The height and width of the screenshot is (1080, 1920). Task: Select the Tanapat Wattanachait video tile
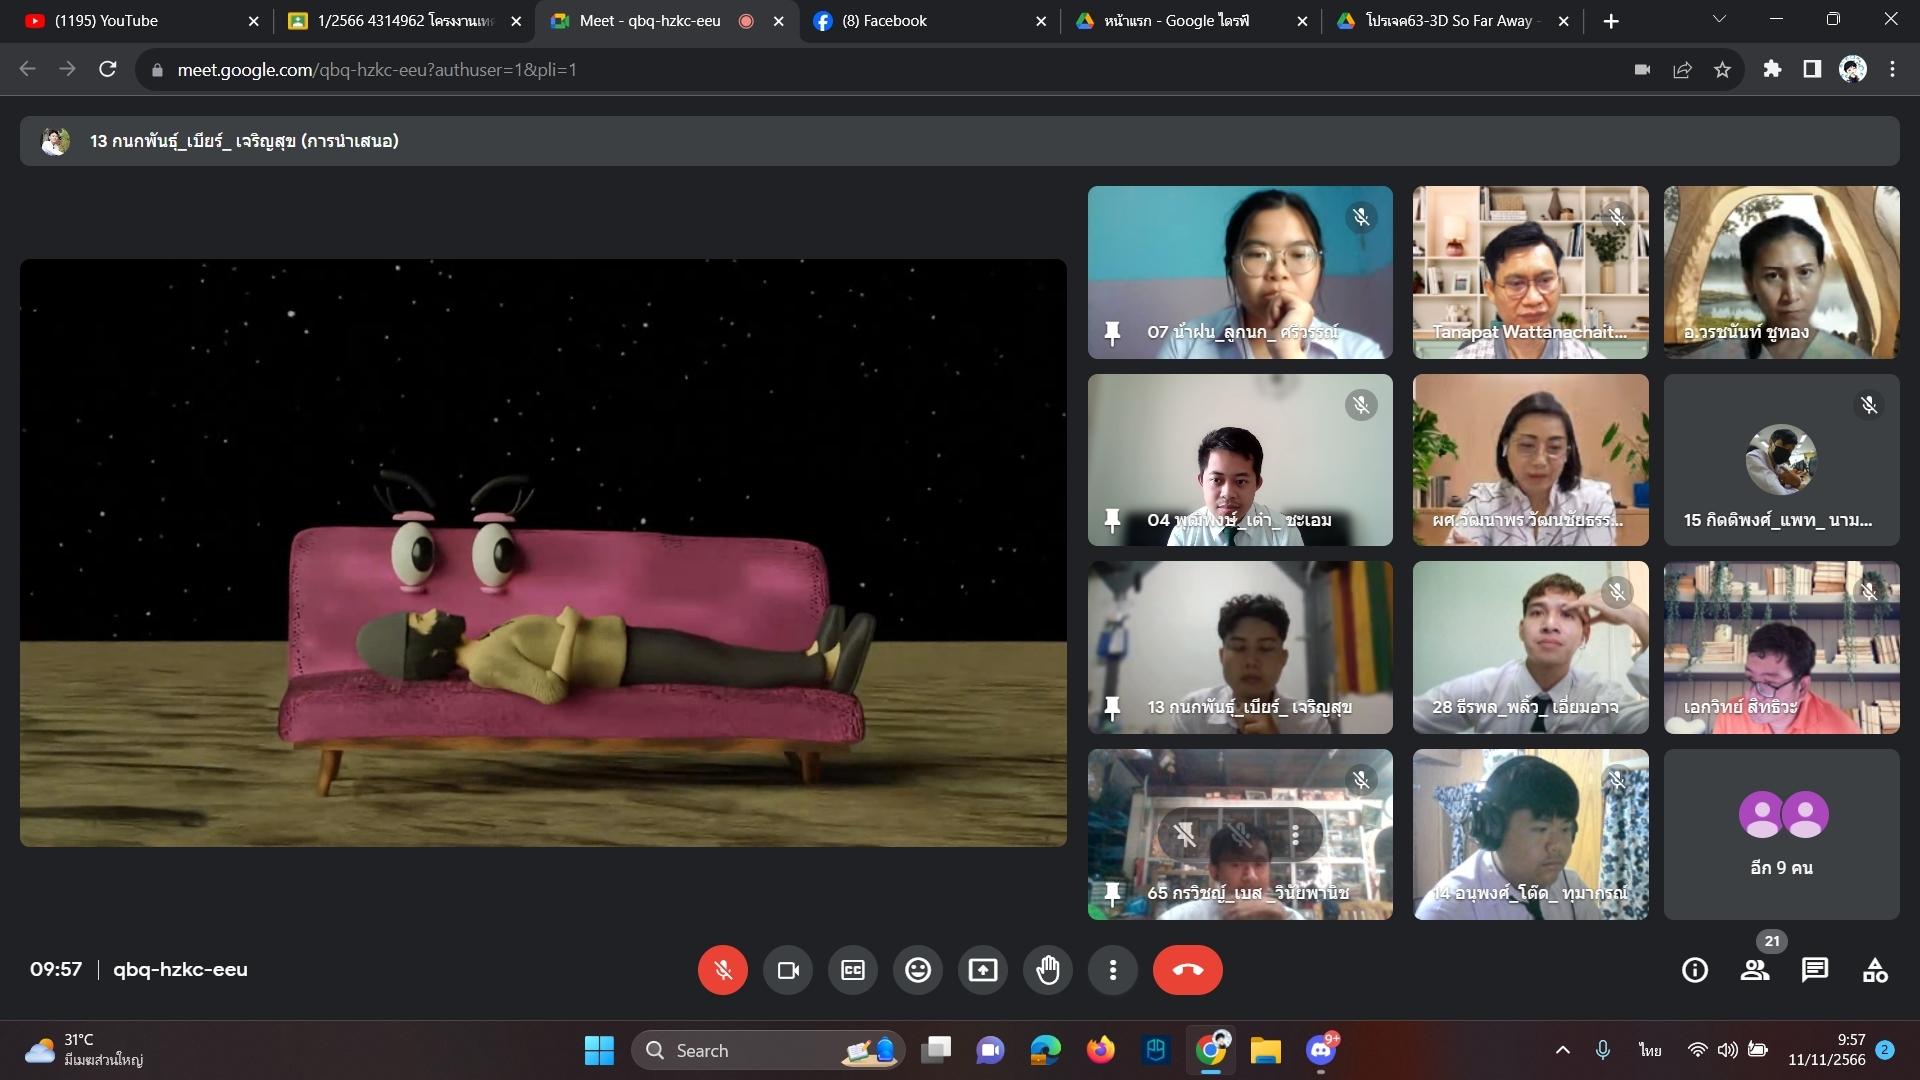pos(1530,272)
